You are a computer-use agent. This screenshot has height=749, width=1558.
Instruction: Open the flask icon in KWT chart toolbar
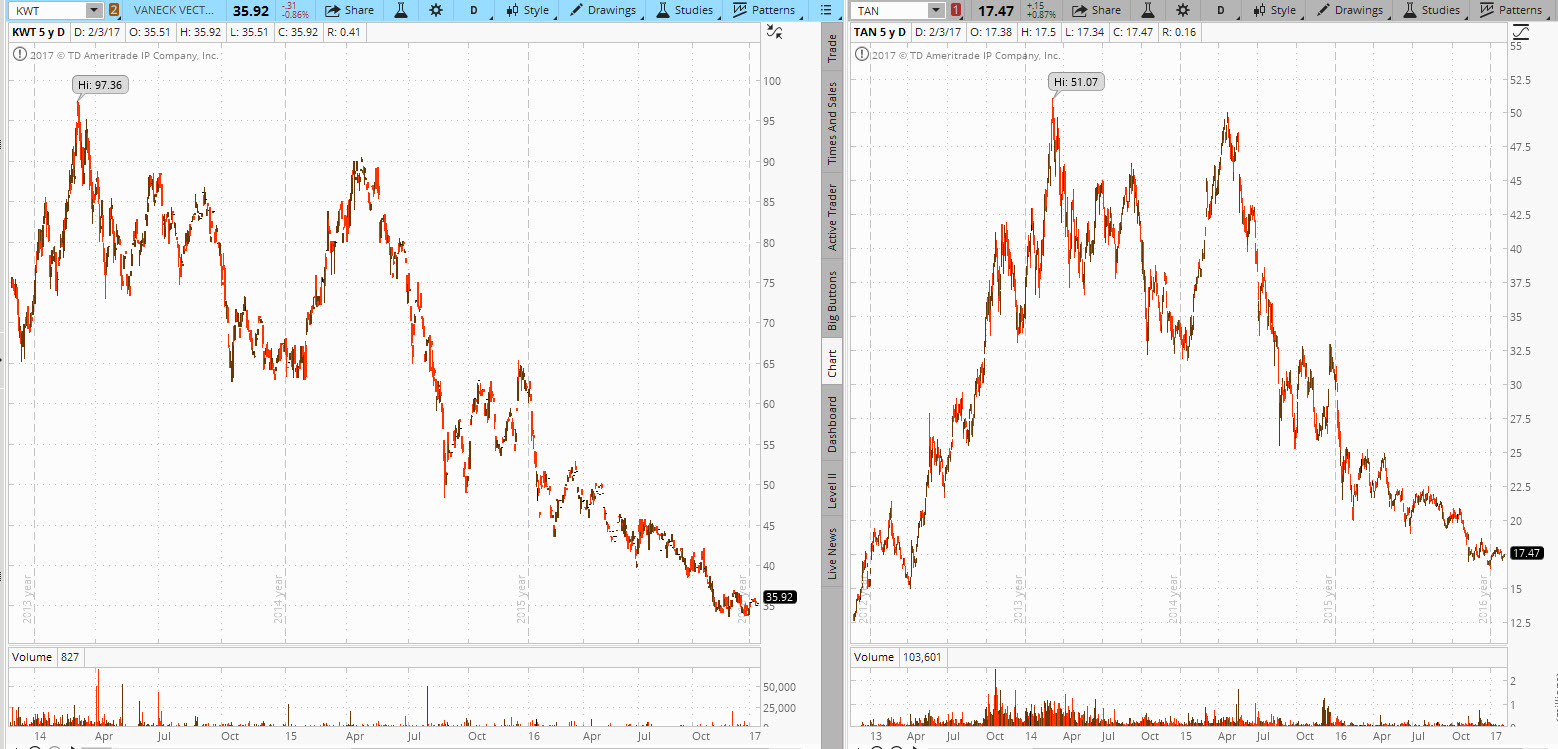pyautogui.click(x=400, y=10)
